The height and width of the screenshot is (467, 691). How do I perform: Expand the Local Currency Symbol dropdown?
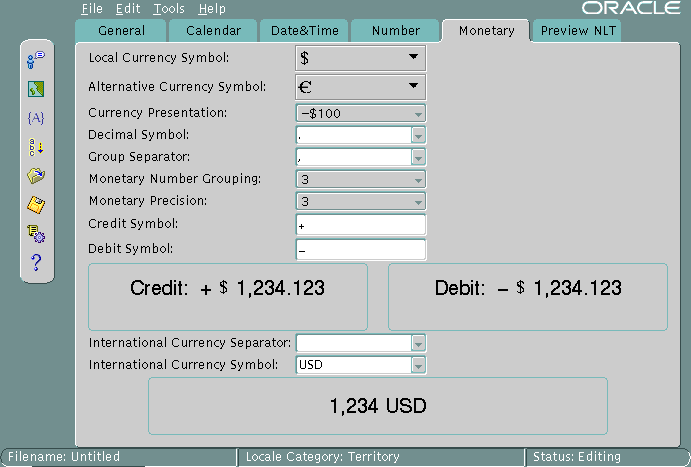[x=413, y=58]
